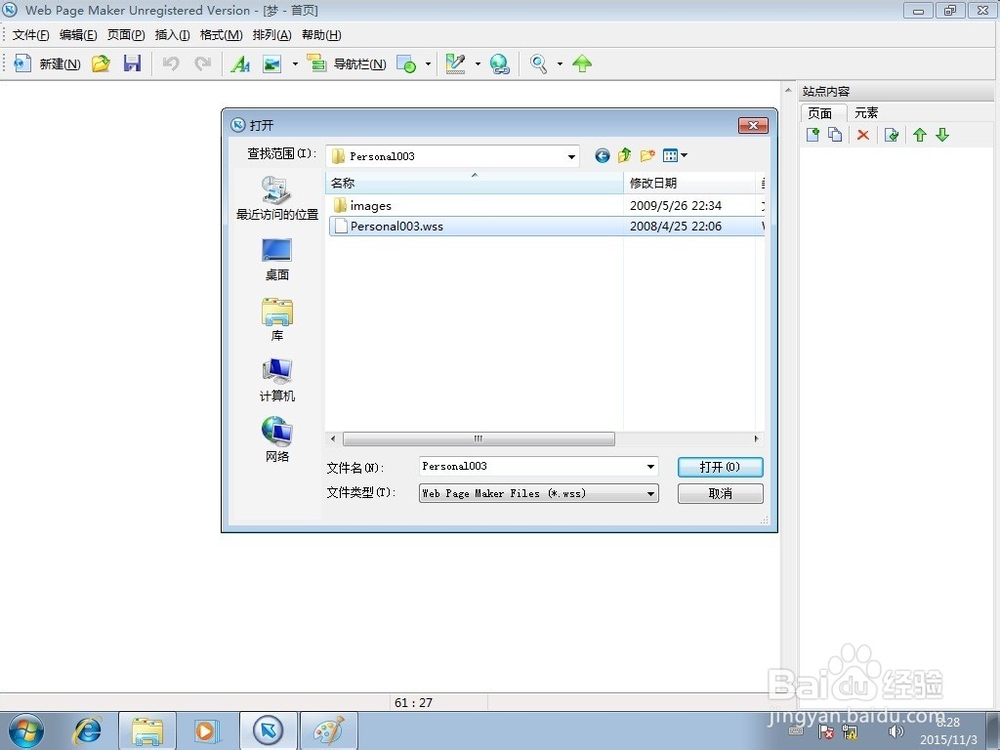This screenshot has width=1000, height=750.
Task: Click the 取消 button
Action: click(720, 493)
